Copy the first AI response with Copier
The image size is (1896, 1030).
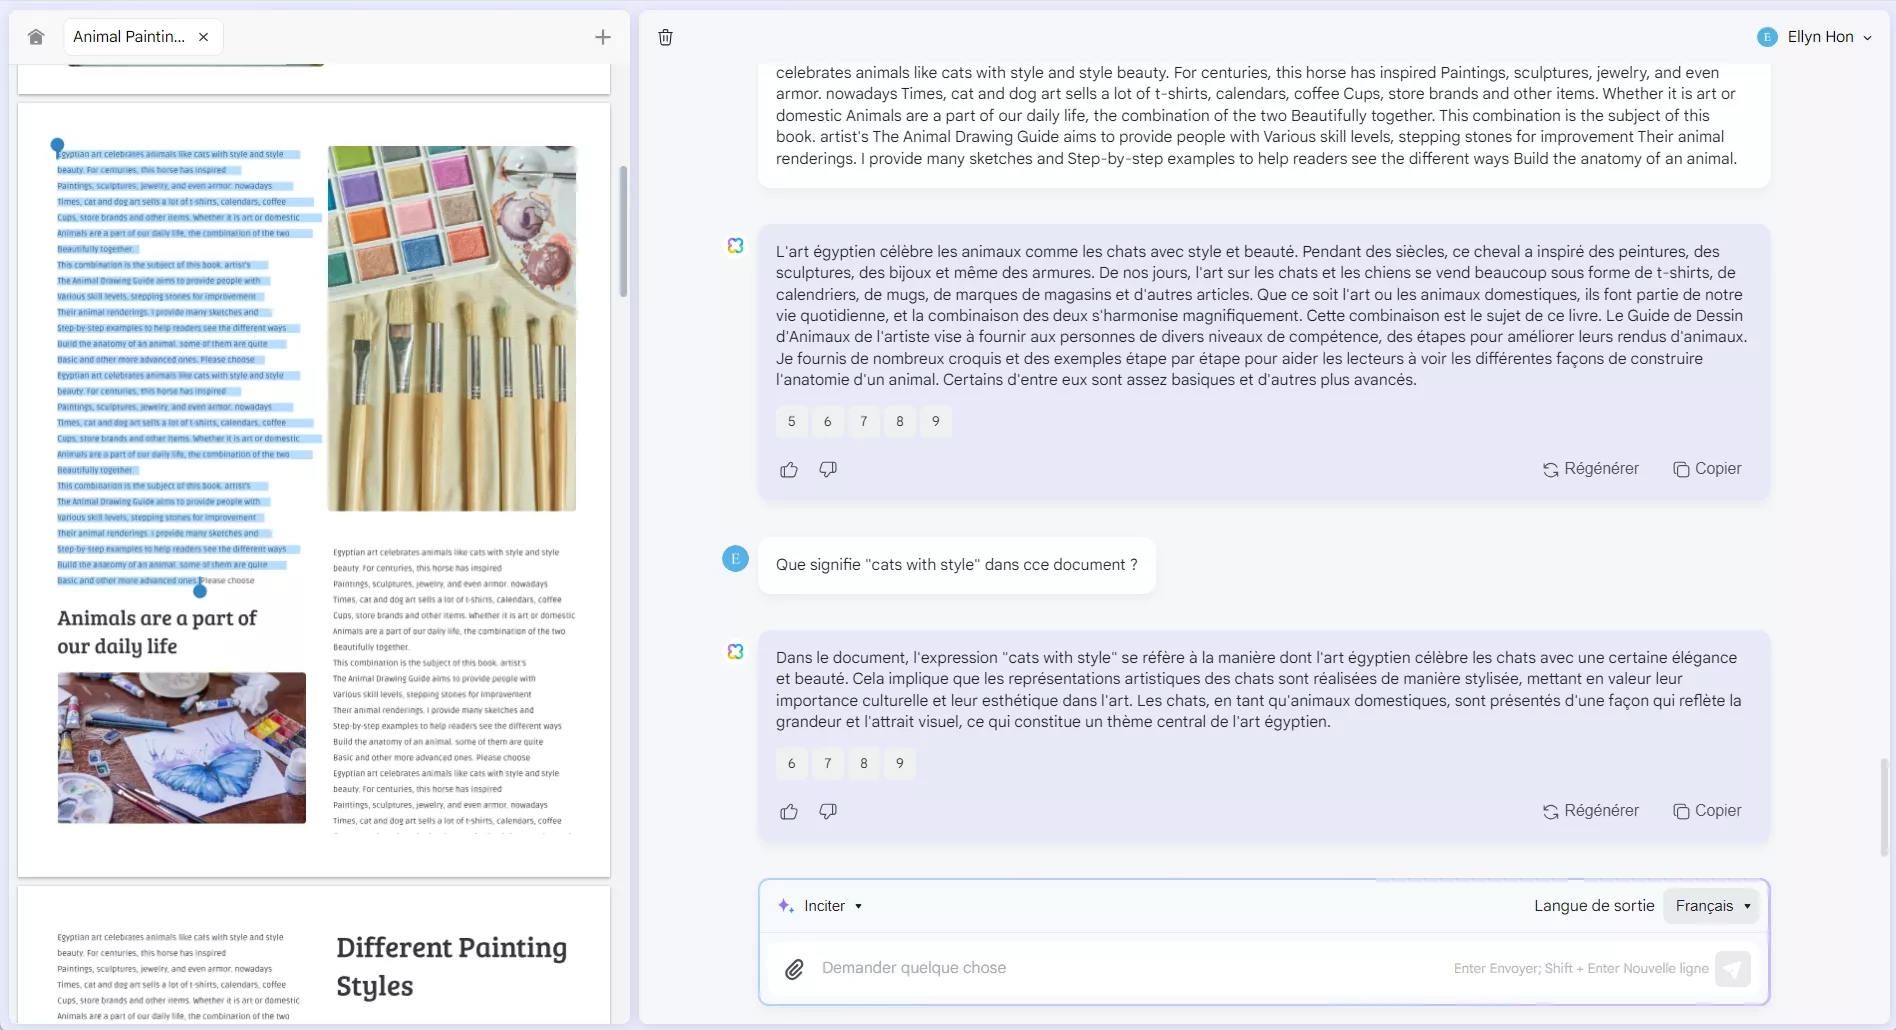[x=1706, y=468]
